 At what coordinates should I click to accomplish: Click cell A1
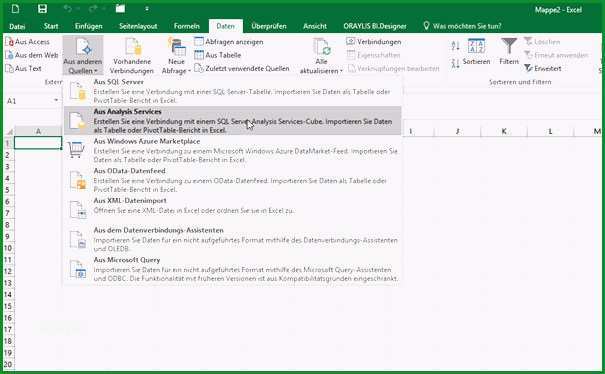pos(38,143)
